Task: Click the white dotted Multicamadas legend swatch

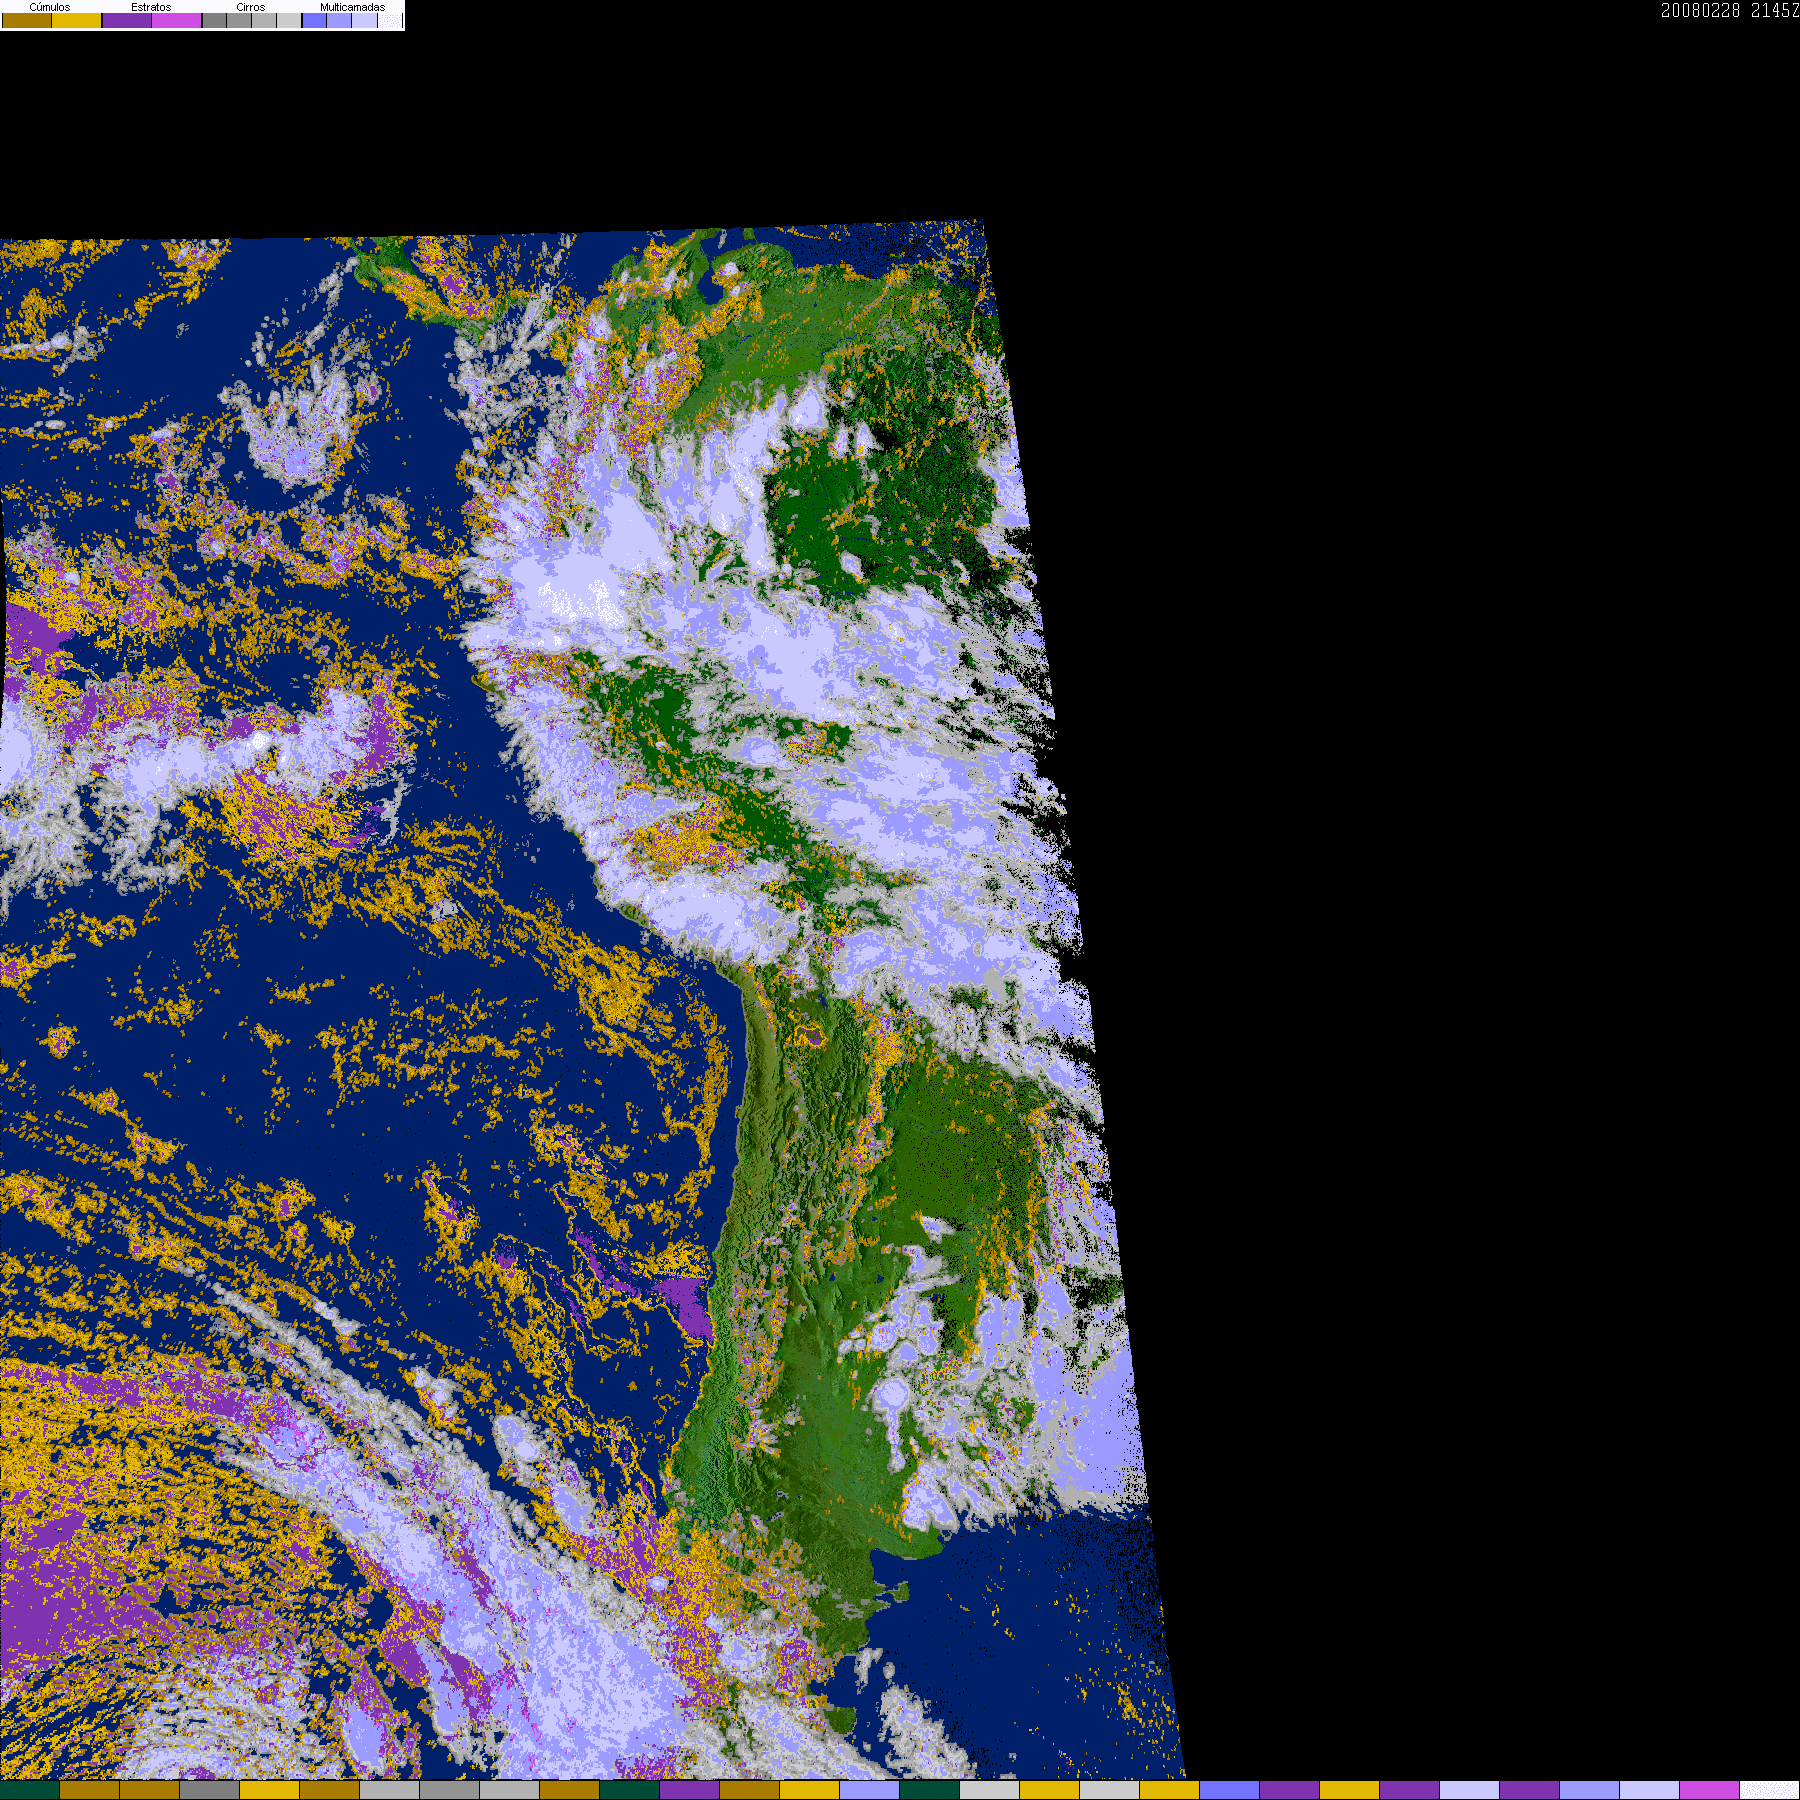Action: [x=390, y=20]
